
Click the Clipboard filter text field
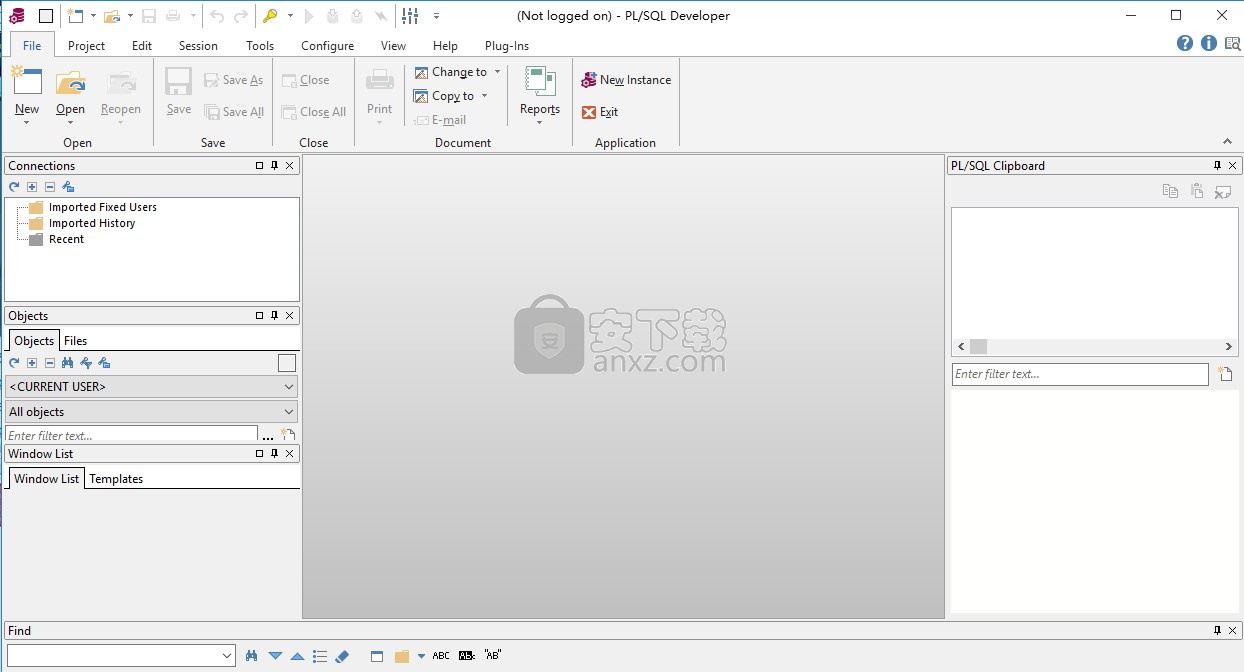point(1080,374)
